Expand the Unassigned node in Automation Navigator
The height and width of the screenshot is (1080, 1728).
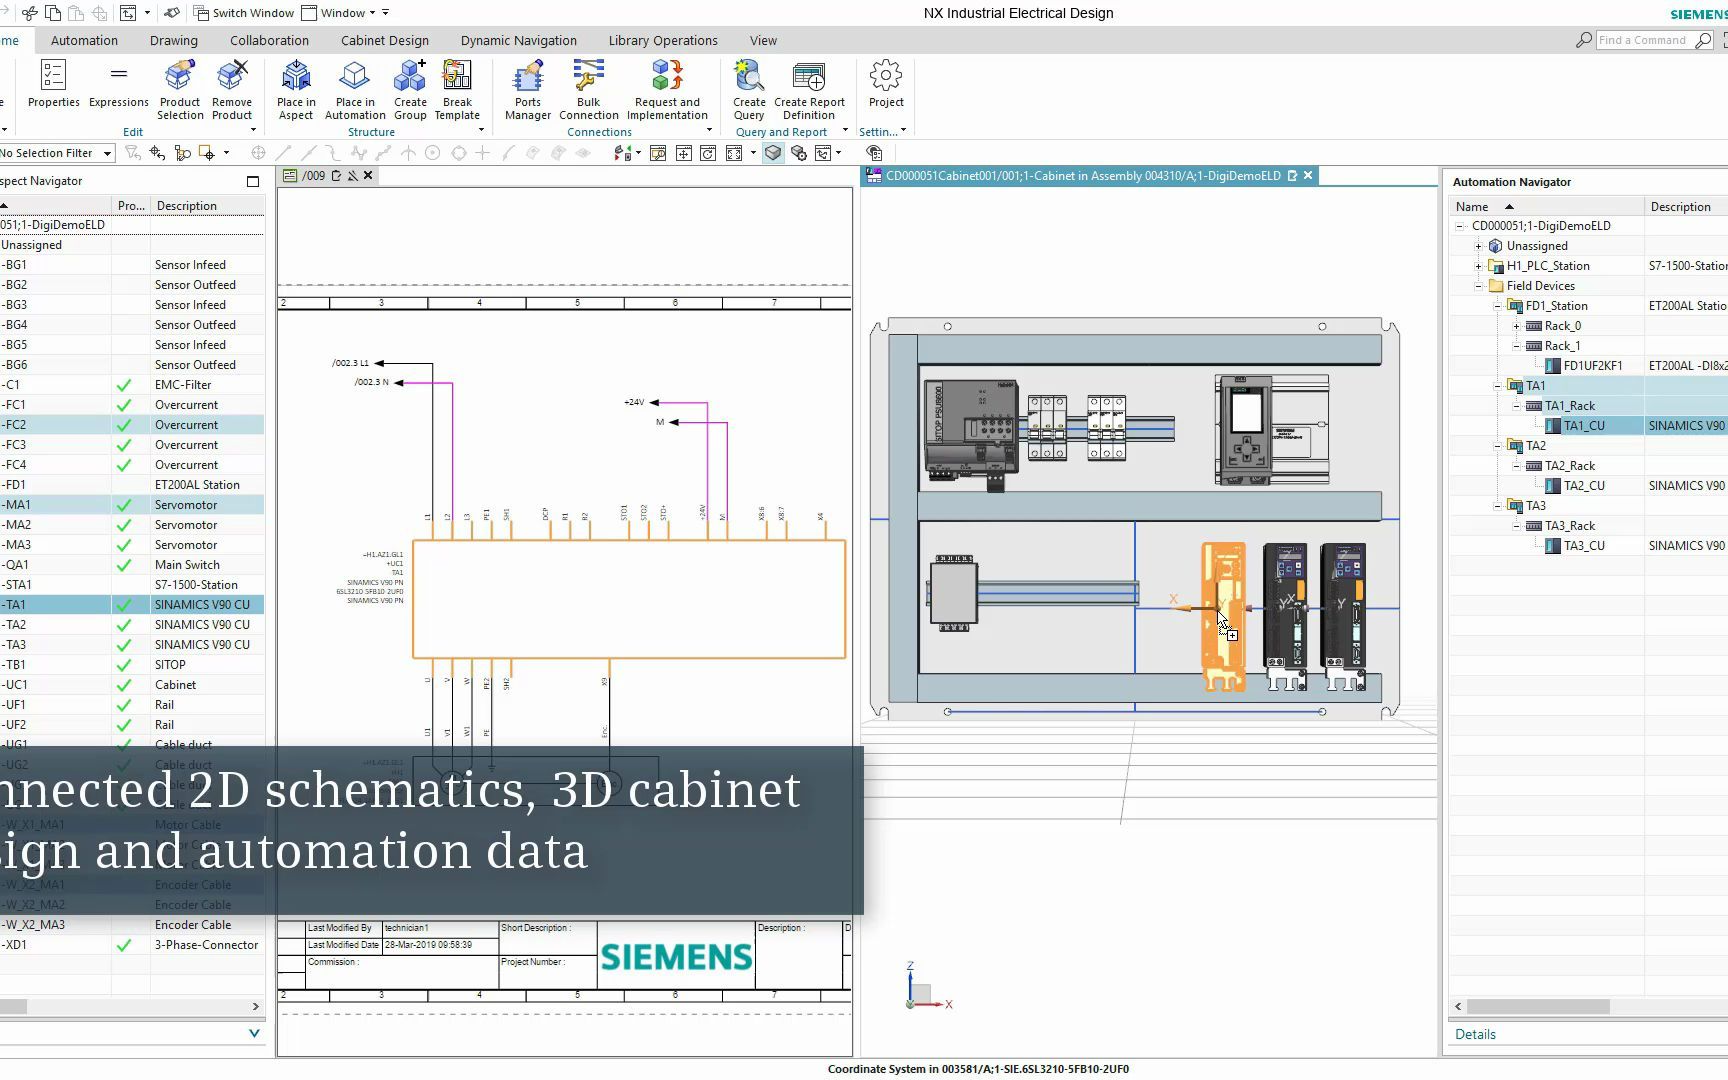[1478, 246]
